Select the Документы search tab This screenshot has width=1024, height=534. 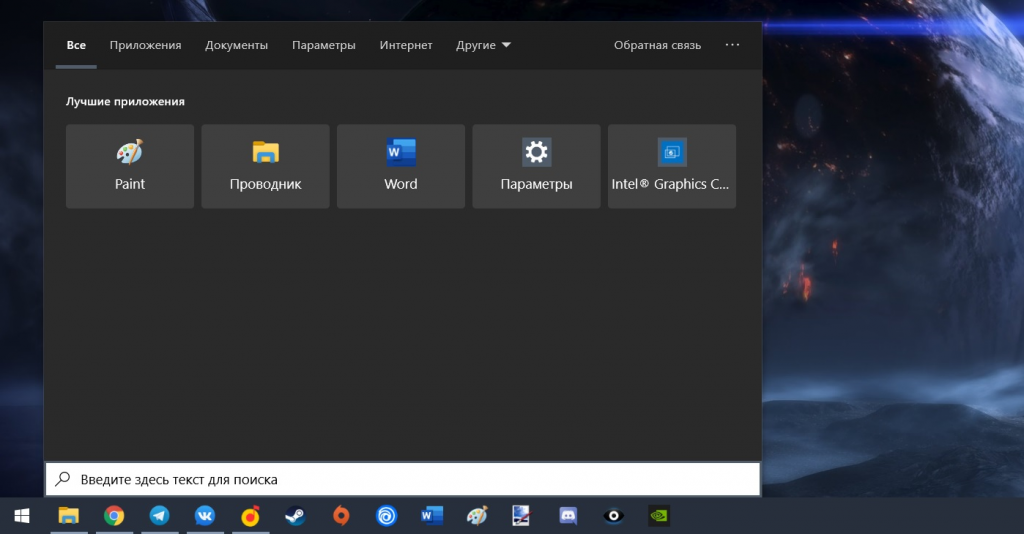(x=236, y=45)
